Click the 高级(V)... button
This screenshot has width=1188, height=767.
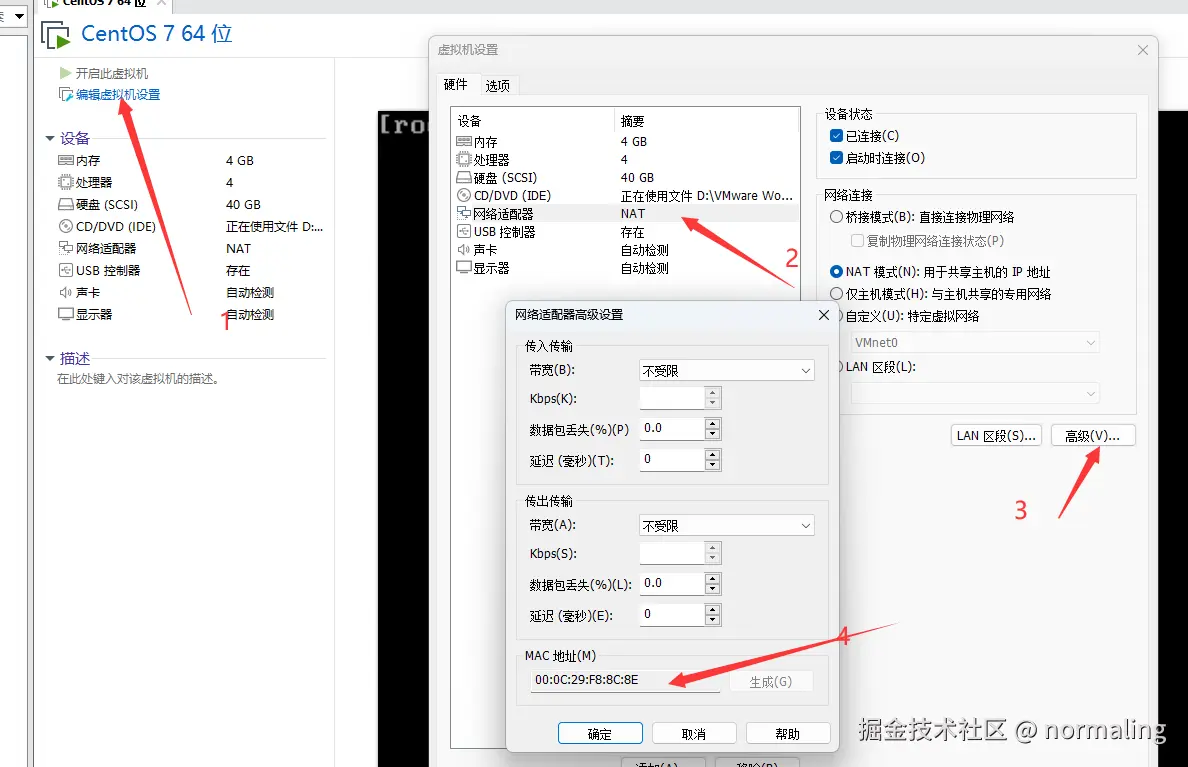(1093, 436)
